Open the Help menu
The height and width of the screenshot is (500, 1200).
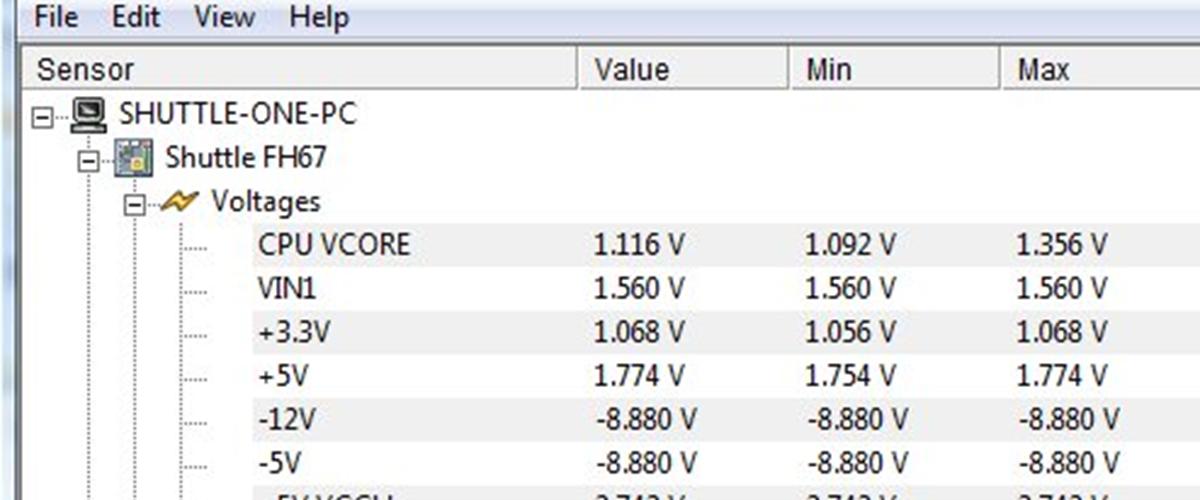coord(319,17)
